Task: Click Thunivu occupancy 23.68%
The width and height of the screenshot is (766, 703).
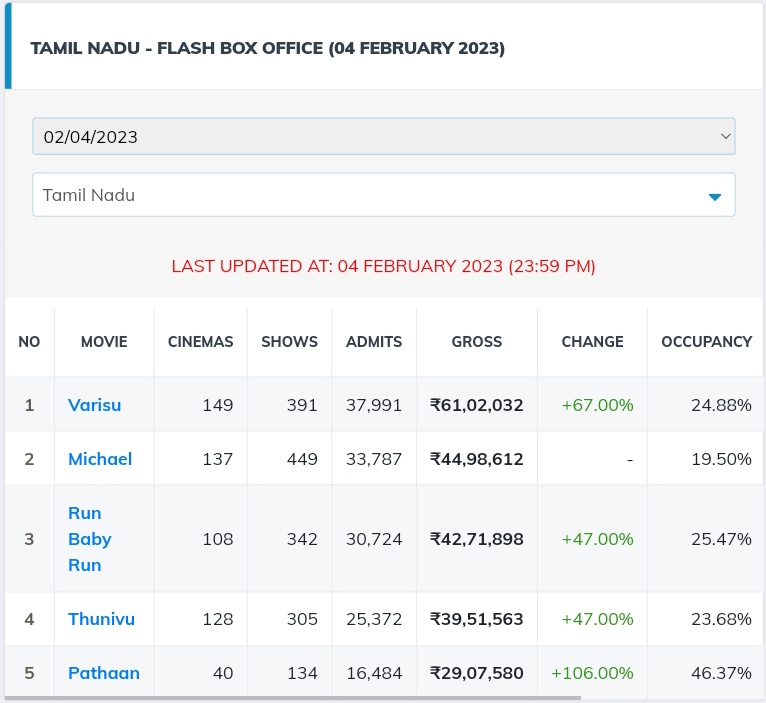Action: (721, 619)
